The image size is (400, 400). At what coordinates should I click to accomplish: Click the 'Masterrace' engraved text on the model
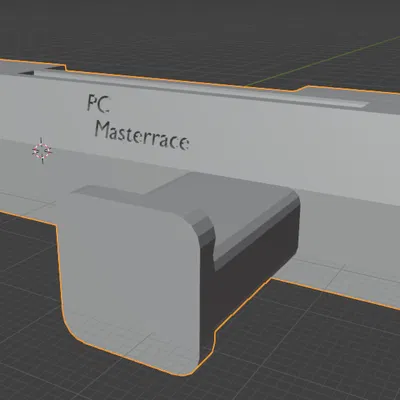point(142,136)
